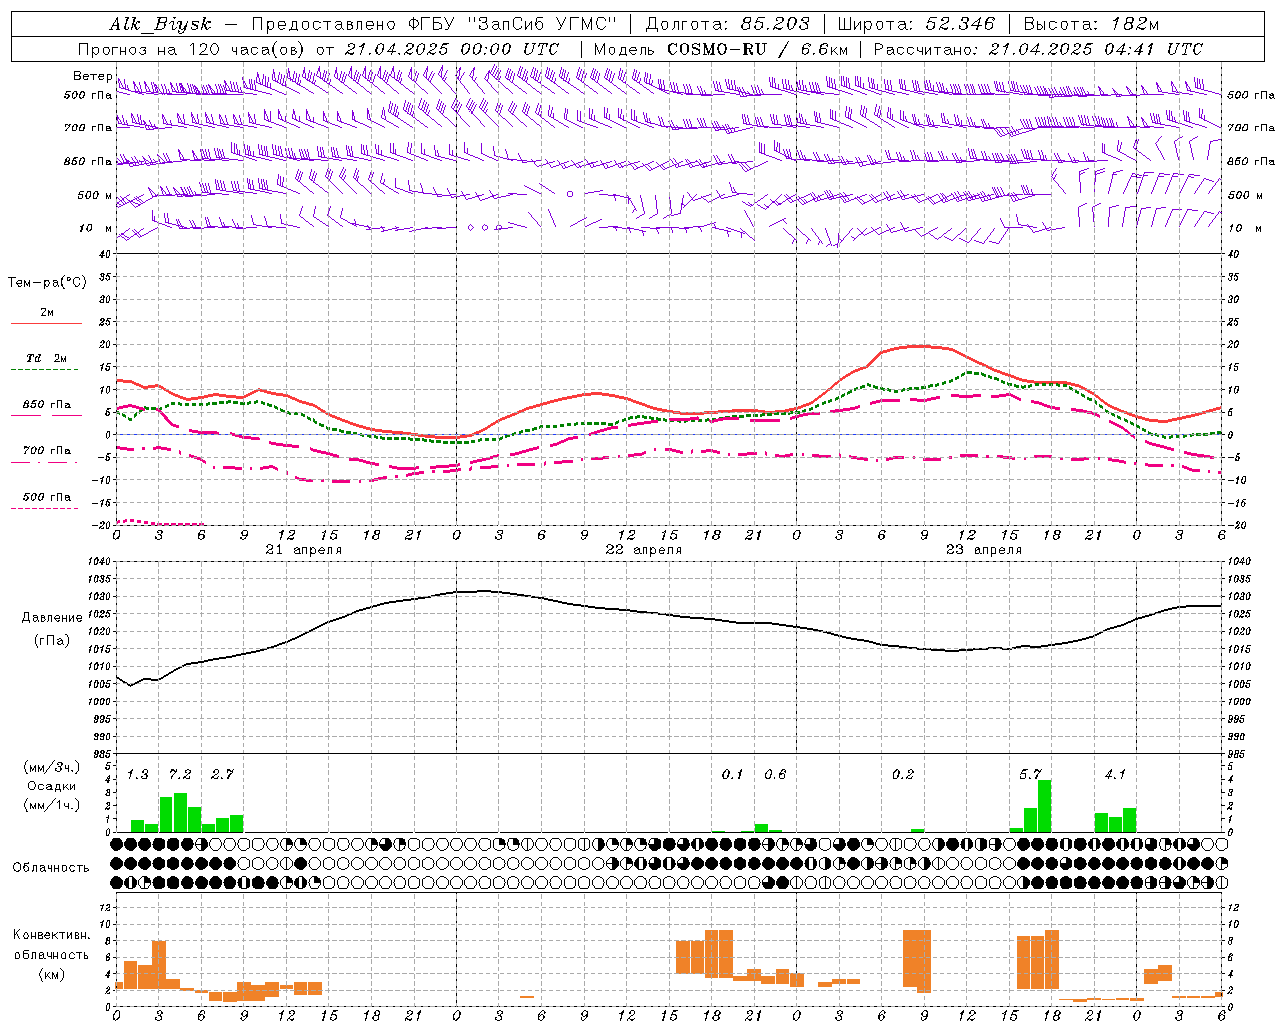Click the 'Давление' pressure panel label

coord(52,618)
